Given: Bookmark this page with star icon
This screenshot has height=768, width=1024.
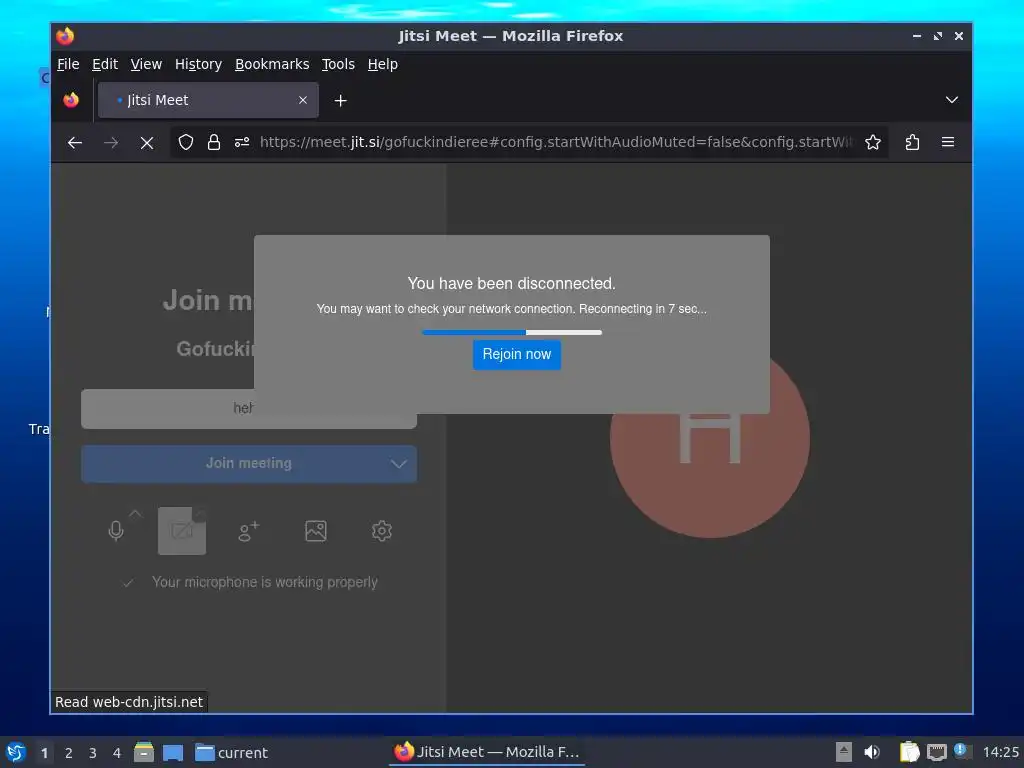Looking at the screenshot, I should click(x=872, y=142).
